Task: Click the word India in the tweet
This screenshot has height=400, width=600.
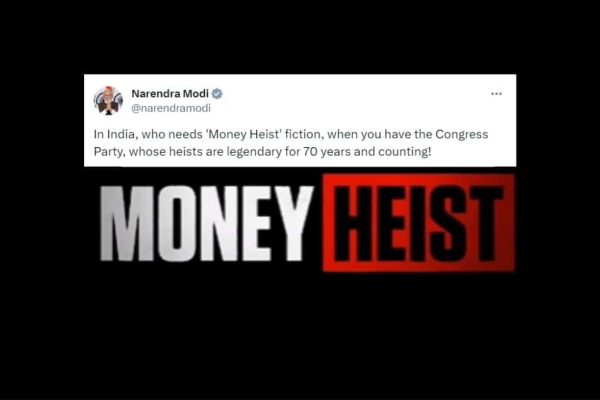Action: pos(122,134)
